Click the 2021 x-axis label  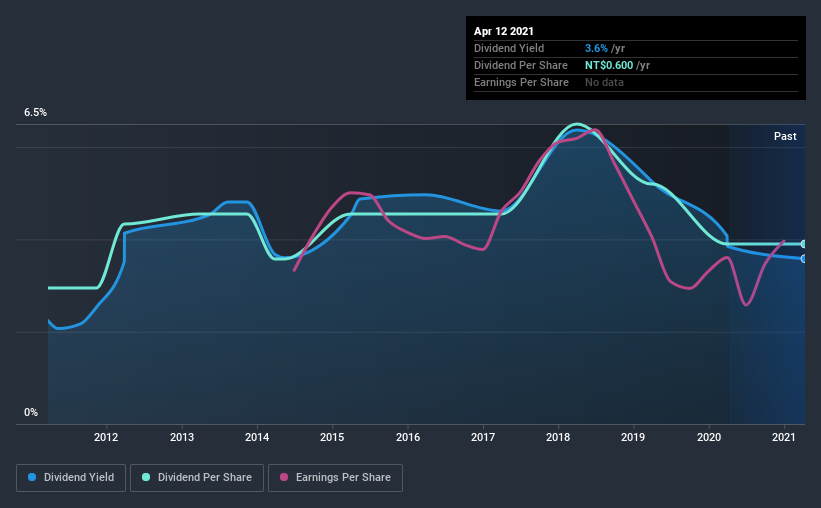point(784,437)
